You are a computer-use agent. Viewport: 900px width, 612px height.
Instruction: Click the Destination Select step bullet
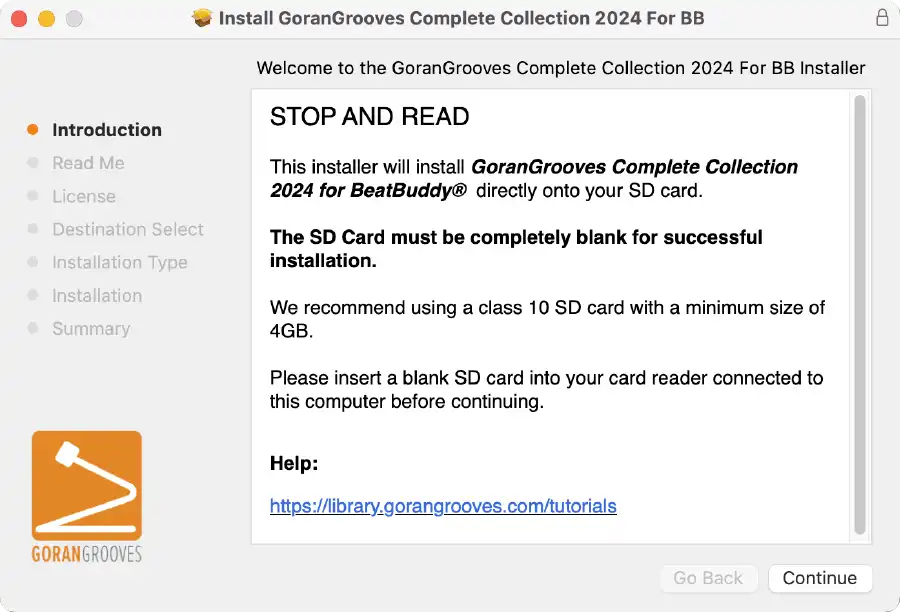coord(33,229)
